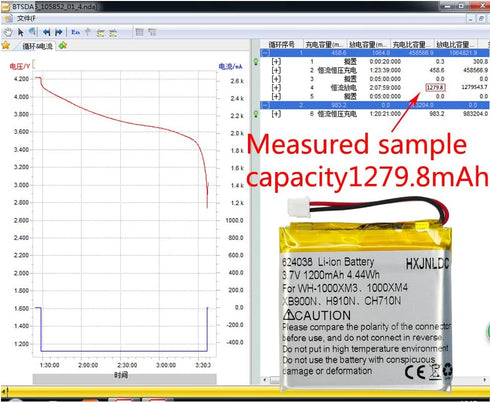Collapse cycle 2 row with minus box
Screen dimensions: 490x403
point(265,105)
